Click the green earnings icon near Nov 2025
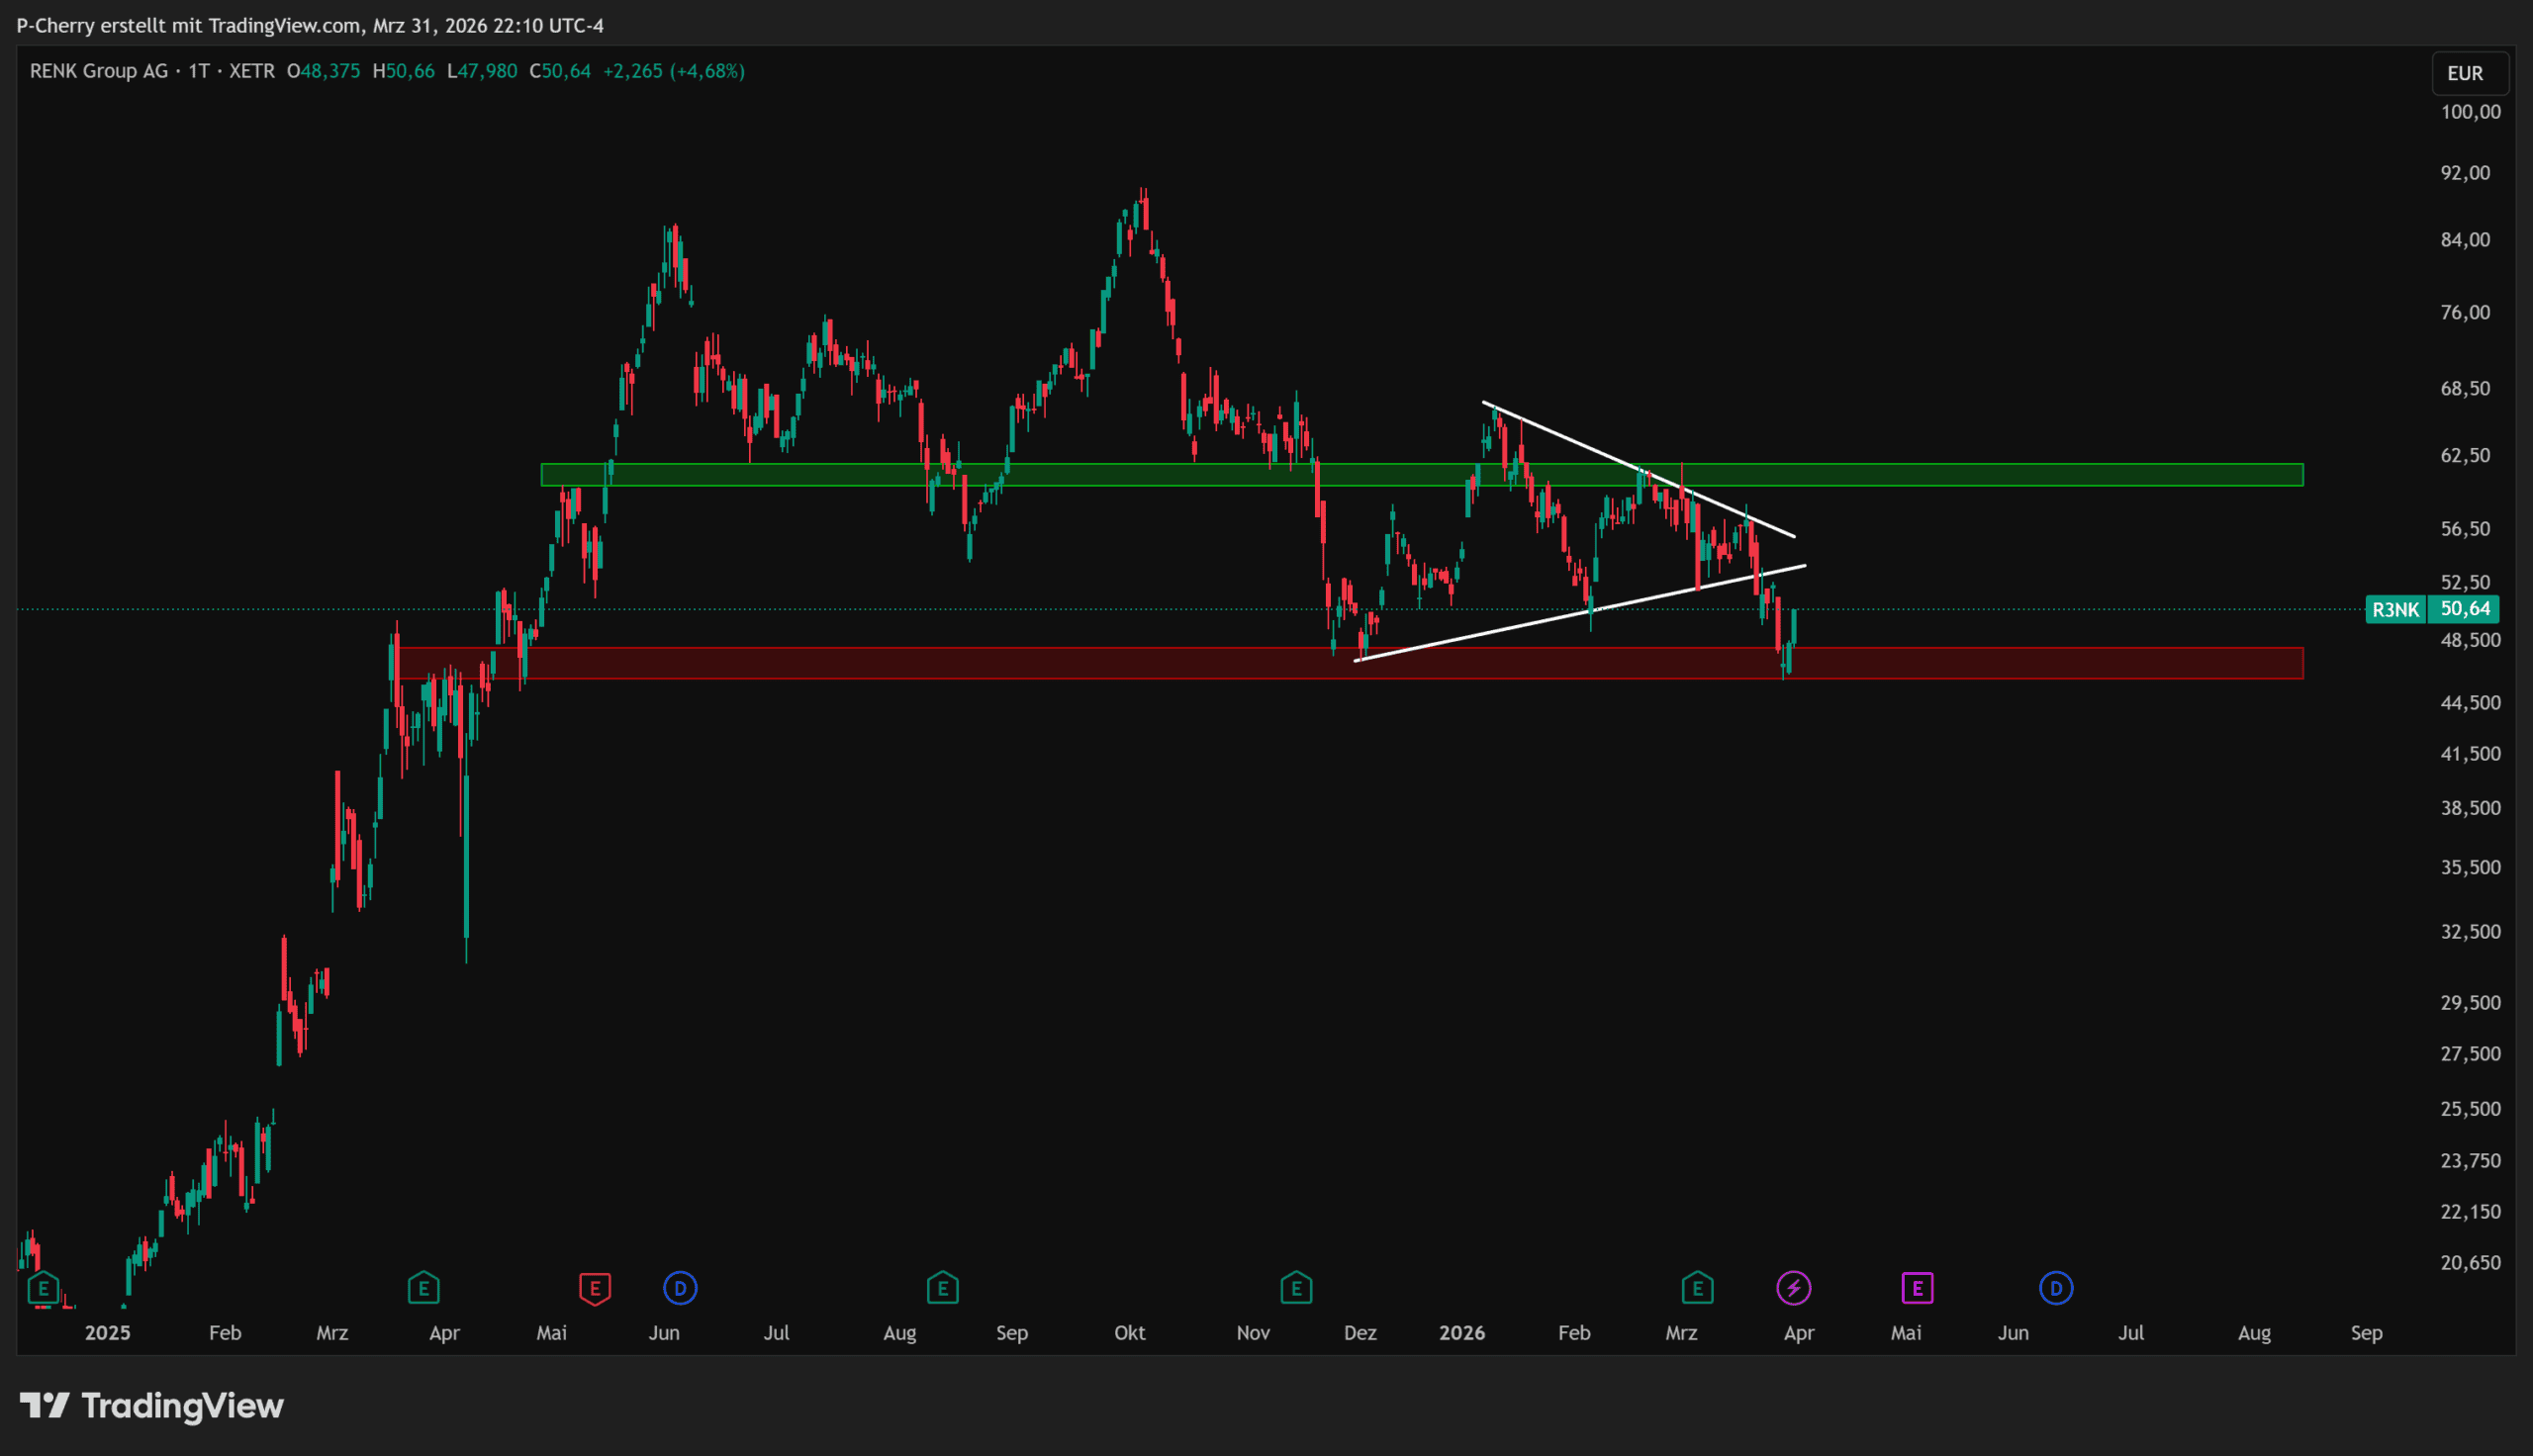2533x1456 pixels. coord(1296,1288)
